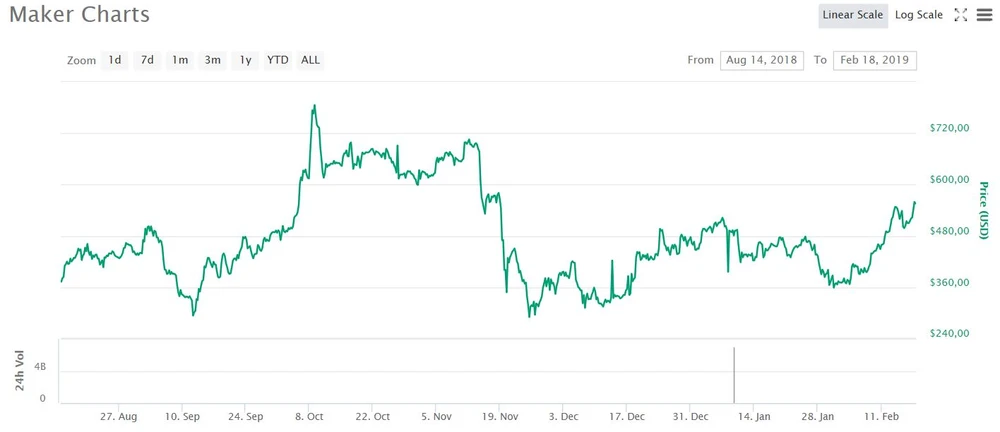
Task: Edit the To date field
Action: pos(876,60)
